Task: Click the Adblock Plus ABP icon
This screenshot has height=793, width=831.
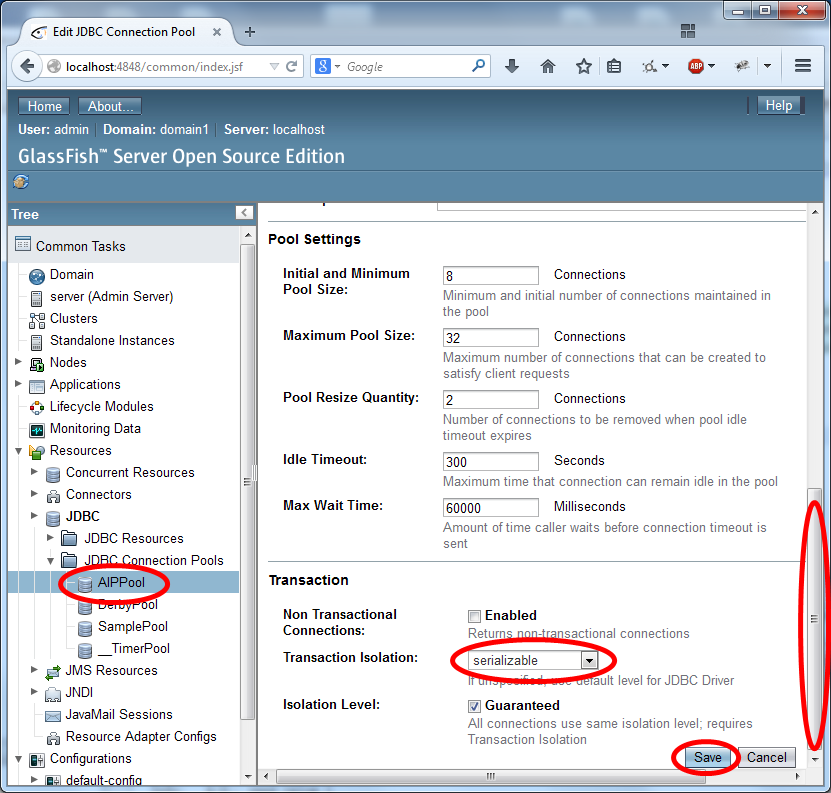Action: [695, 66]
